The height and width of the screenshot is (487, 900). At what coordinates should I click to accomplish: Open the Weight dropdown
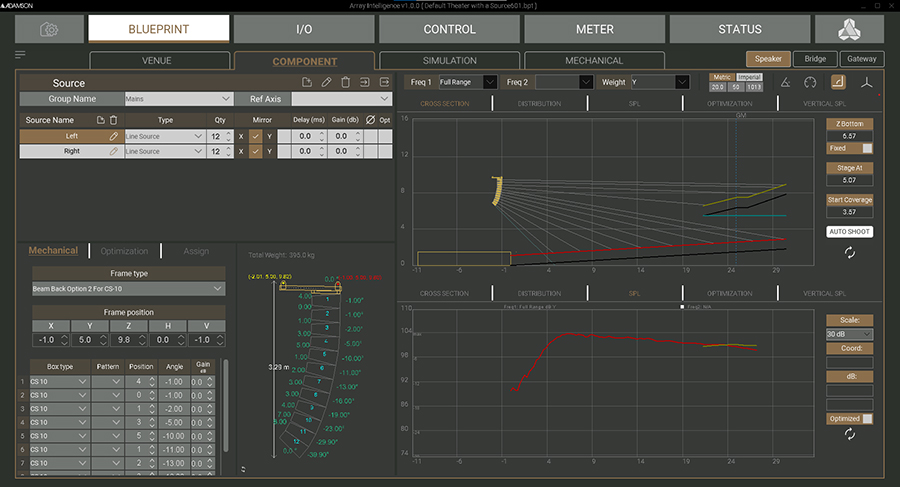tap(660, 82)
